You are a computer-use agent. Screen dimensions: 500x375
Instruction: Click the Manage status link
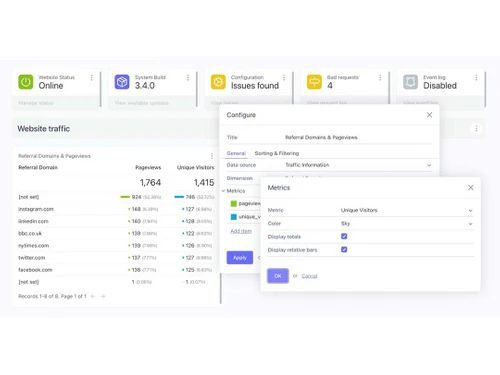[36, 103]
